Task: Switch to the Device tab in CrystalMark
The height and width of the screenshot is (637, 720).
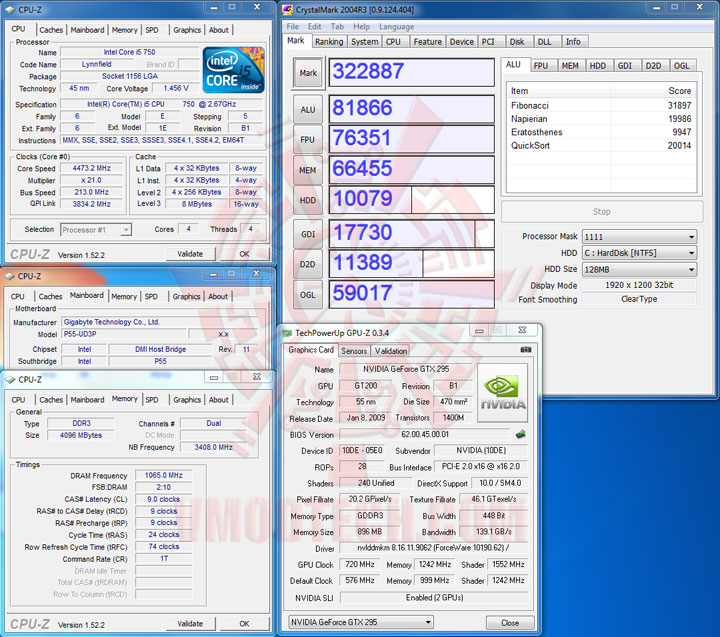Action: click(x=461, y=42)
